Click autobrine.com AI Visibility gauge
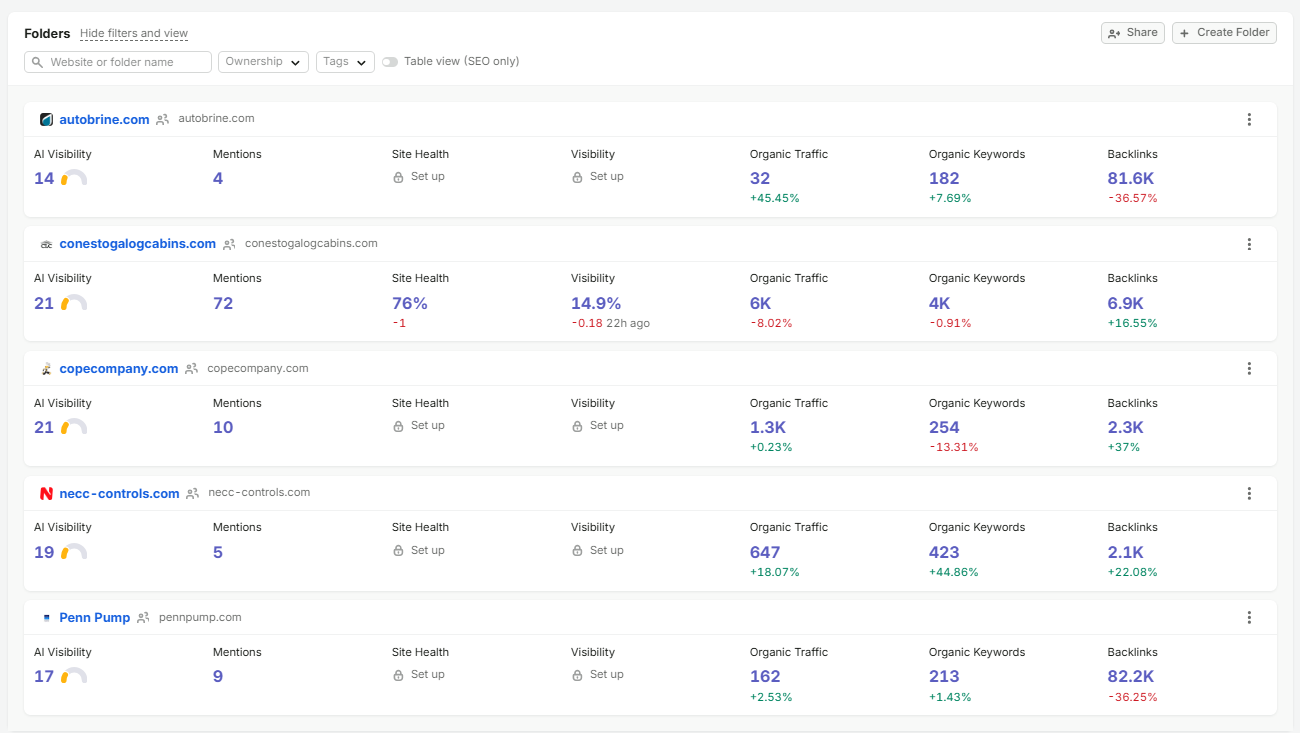The image size is (1300, 733). click(74, 179)
